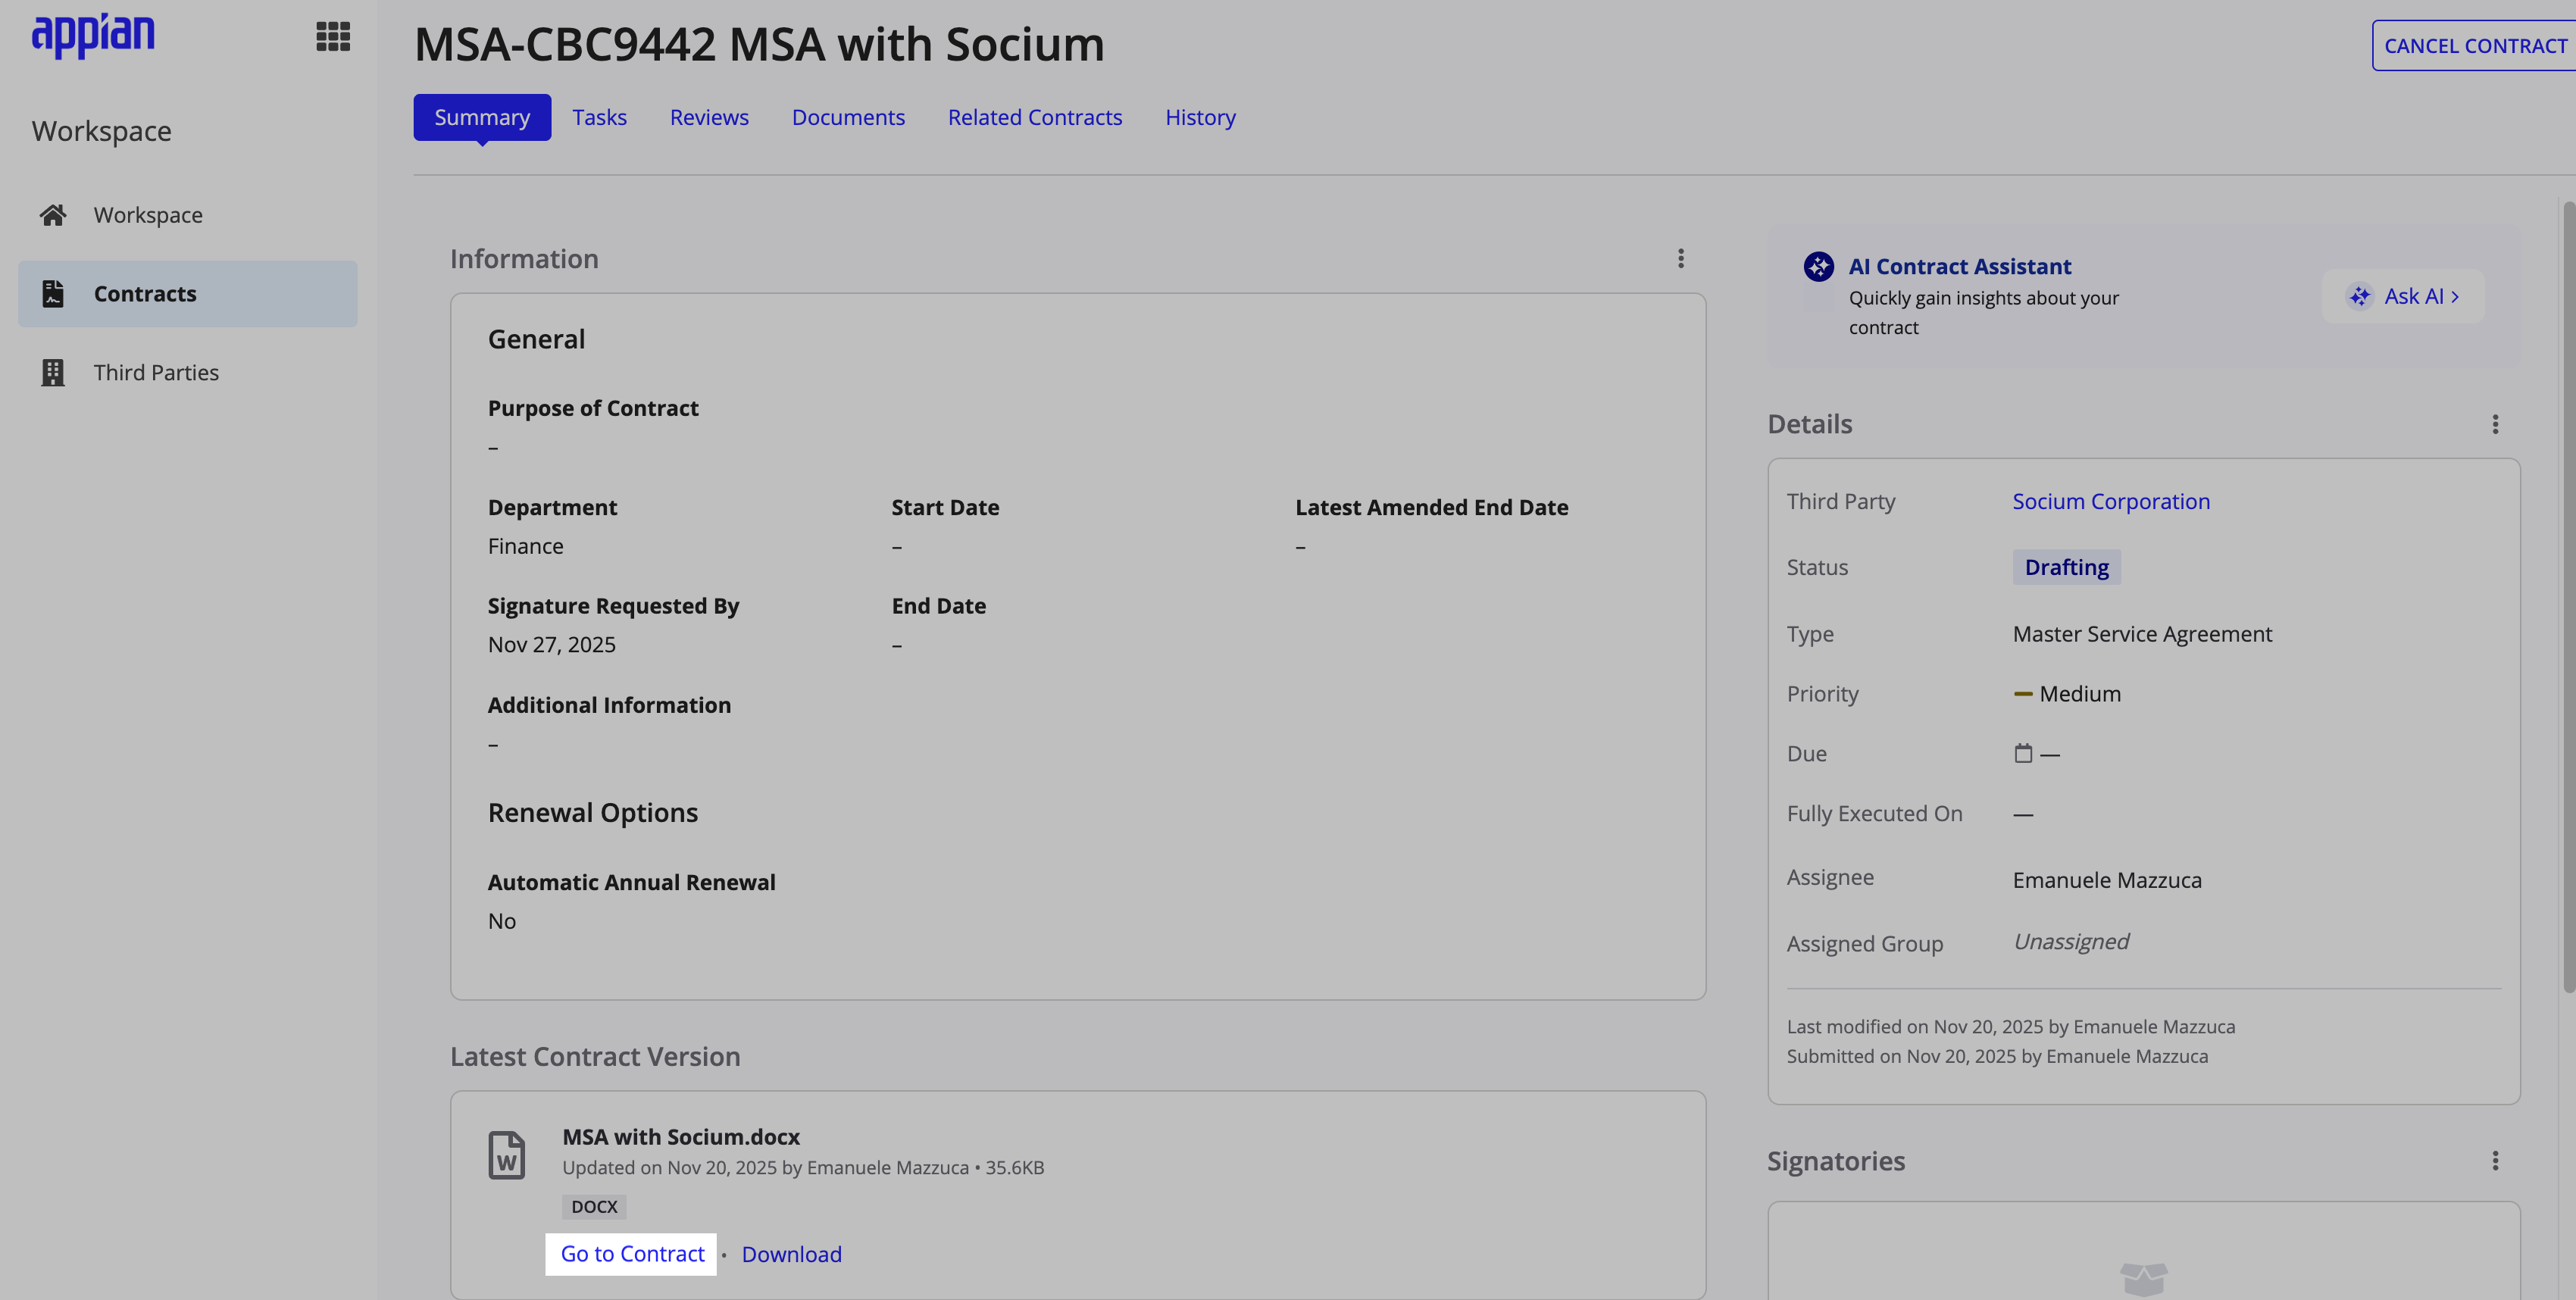This screenshot has width=2576, height=1300.
Task: Open the Socium Corporation third party link
Action: point(2111,501)
